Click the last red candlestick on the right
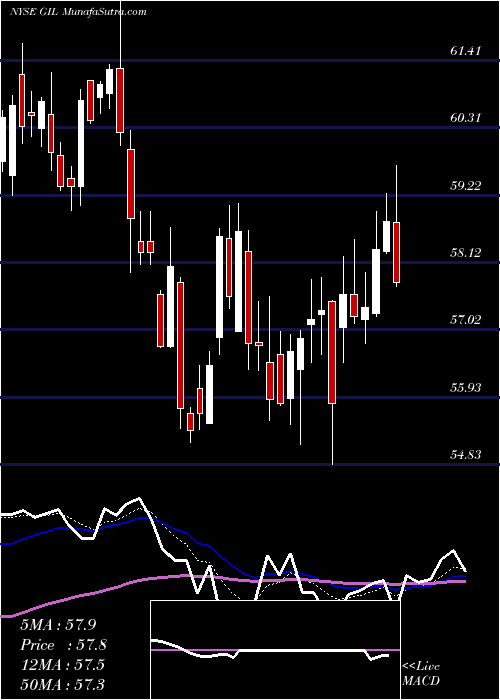This screenshot has height=700, width=500. tap(396, 252)
